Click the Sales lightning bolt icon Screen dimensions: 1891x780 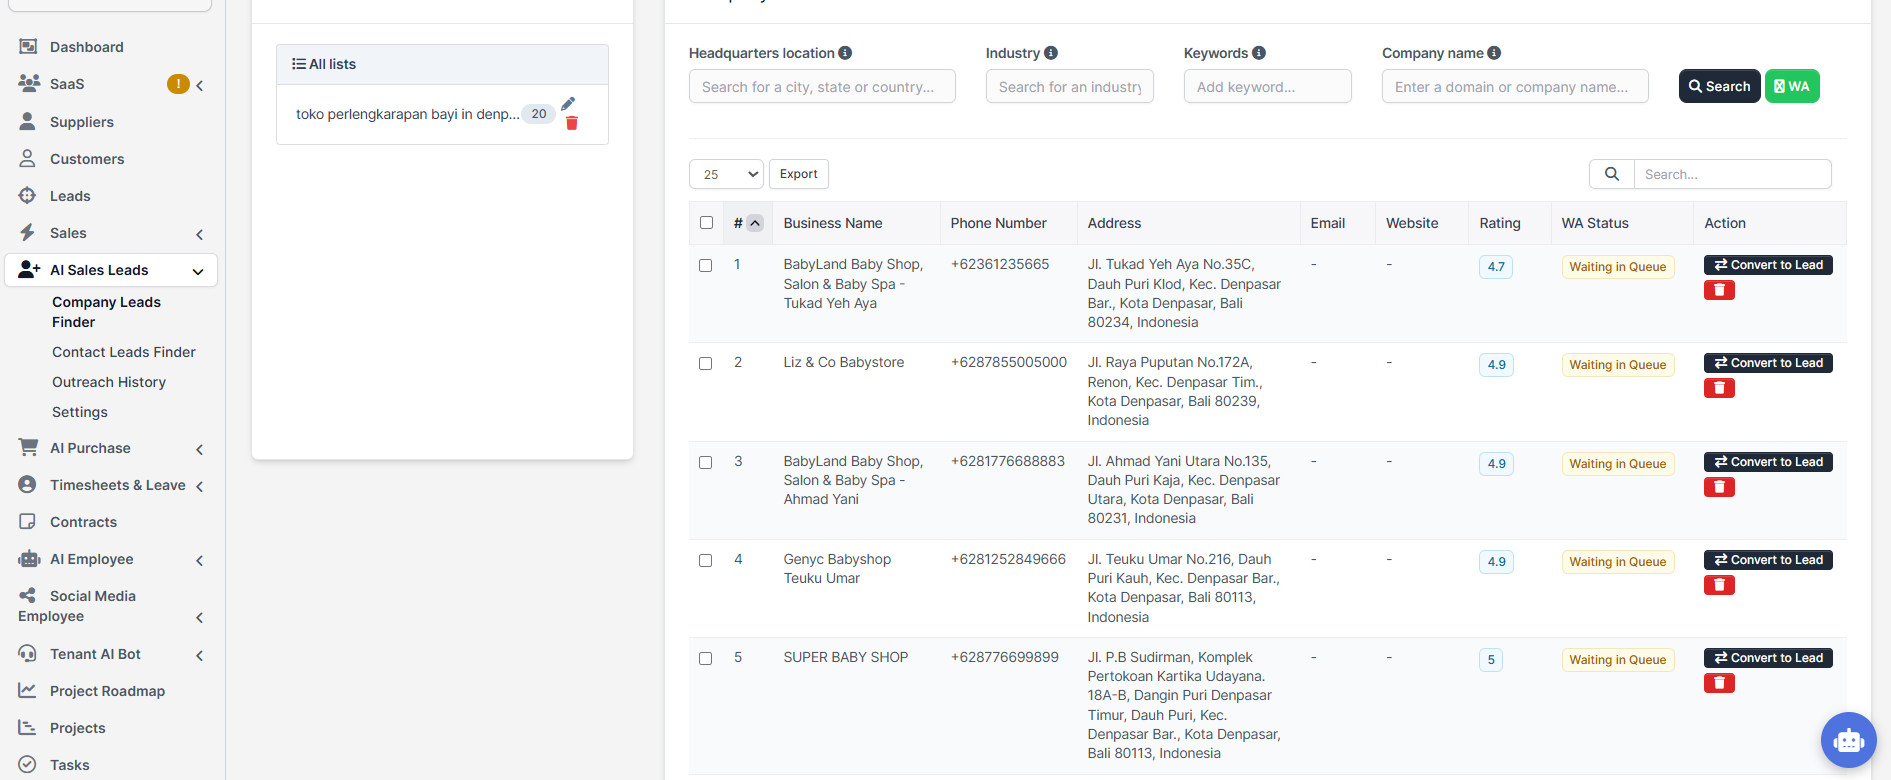tap(28, 233)
